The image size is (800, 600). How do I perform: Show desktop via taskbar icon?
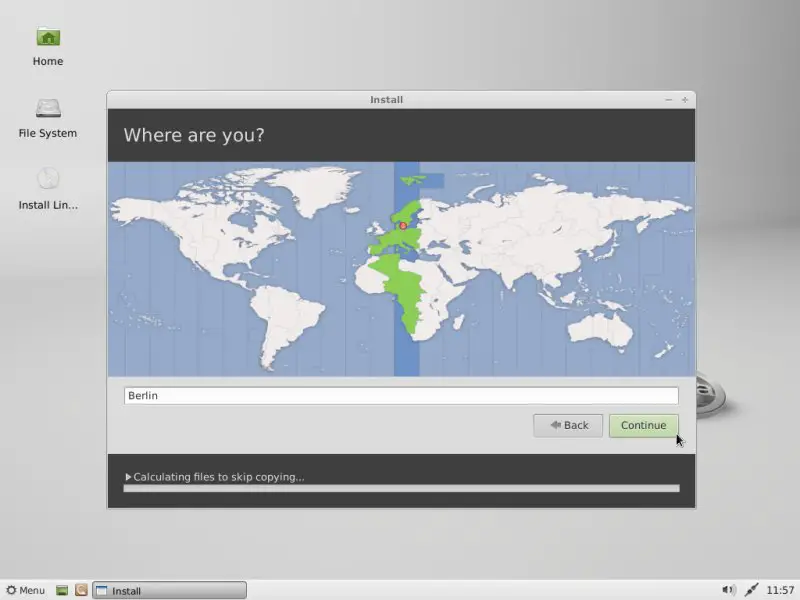pos(62,590)
